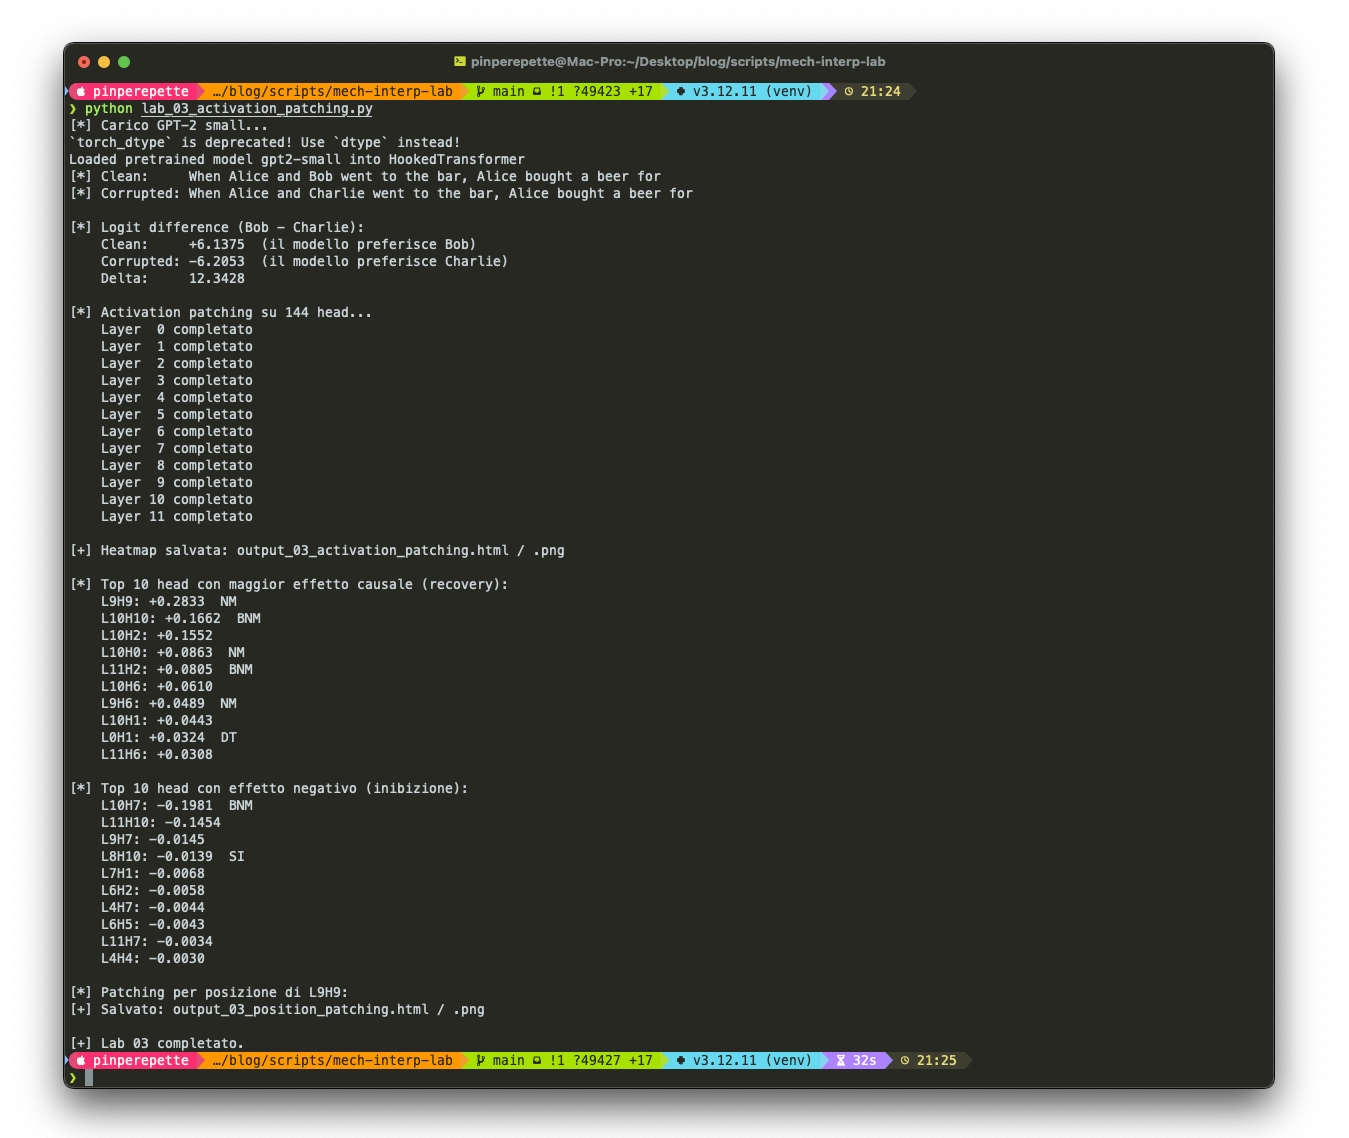The width and height of the screenshot is (1349, 1138).
Task: Select the git branch icon beside "main"
Action: [480, 91]
